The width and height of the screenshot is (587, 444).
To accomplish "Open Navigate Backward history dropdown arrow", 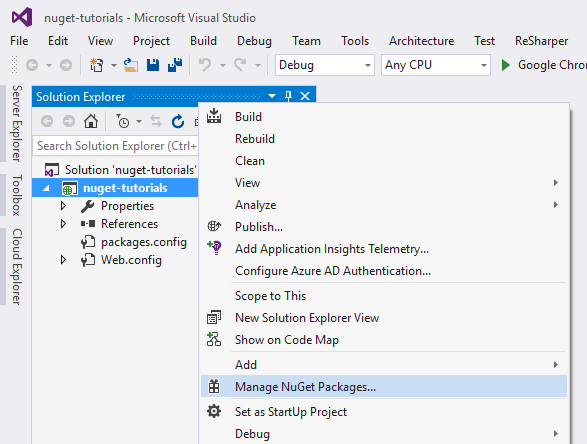I will (x=49, y=66).
